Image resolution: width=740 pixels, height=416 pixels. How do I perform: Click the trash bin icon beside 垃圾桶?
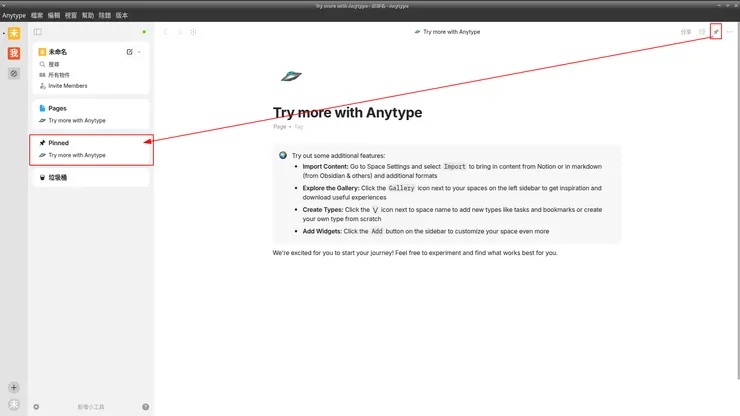pos(42,178)
